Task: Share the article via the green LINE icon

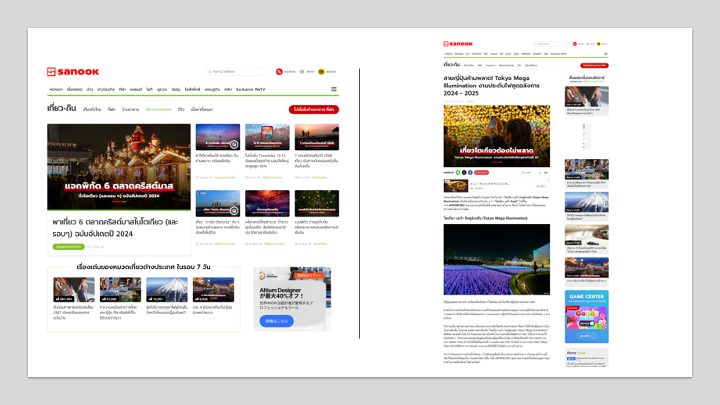Action: pyautogui.click(x=458, y=173)
